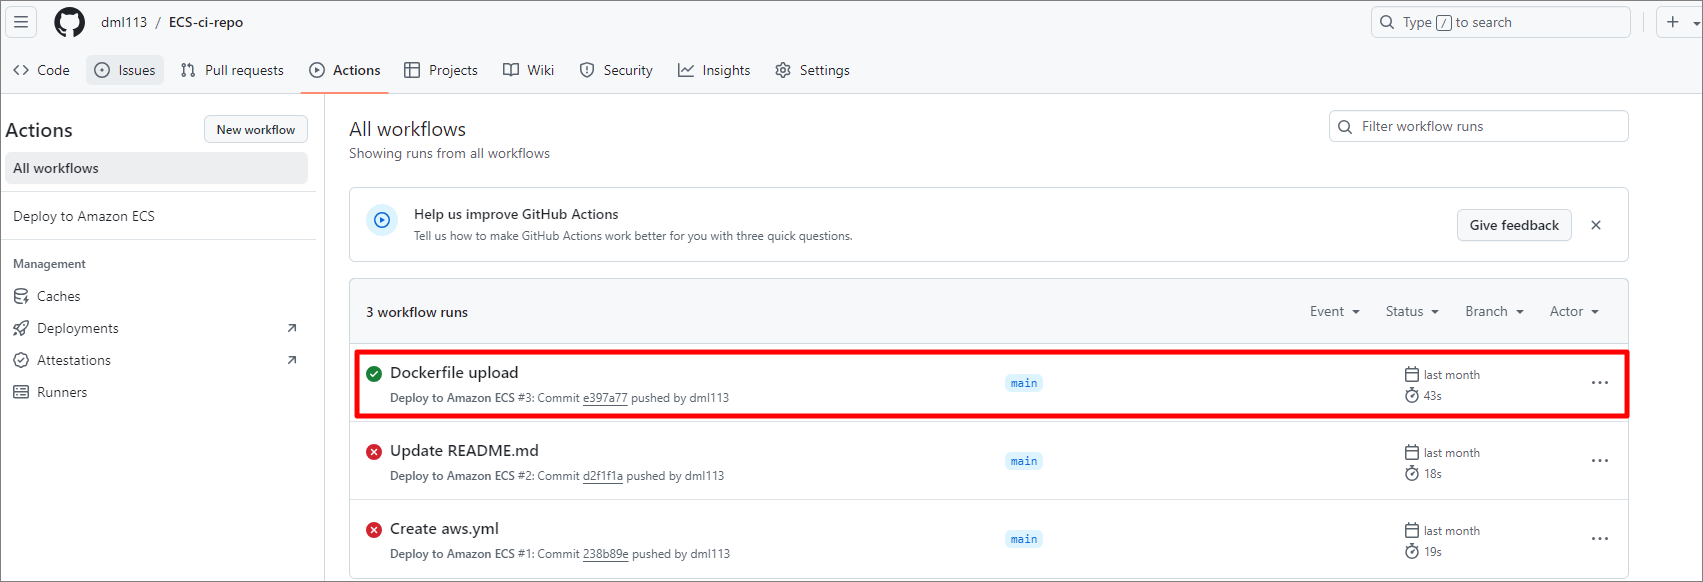Click red failed icon for Create aws.yml
Viewport: 1703px width, 582px height.
(374, 530)
